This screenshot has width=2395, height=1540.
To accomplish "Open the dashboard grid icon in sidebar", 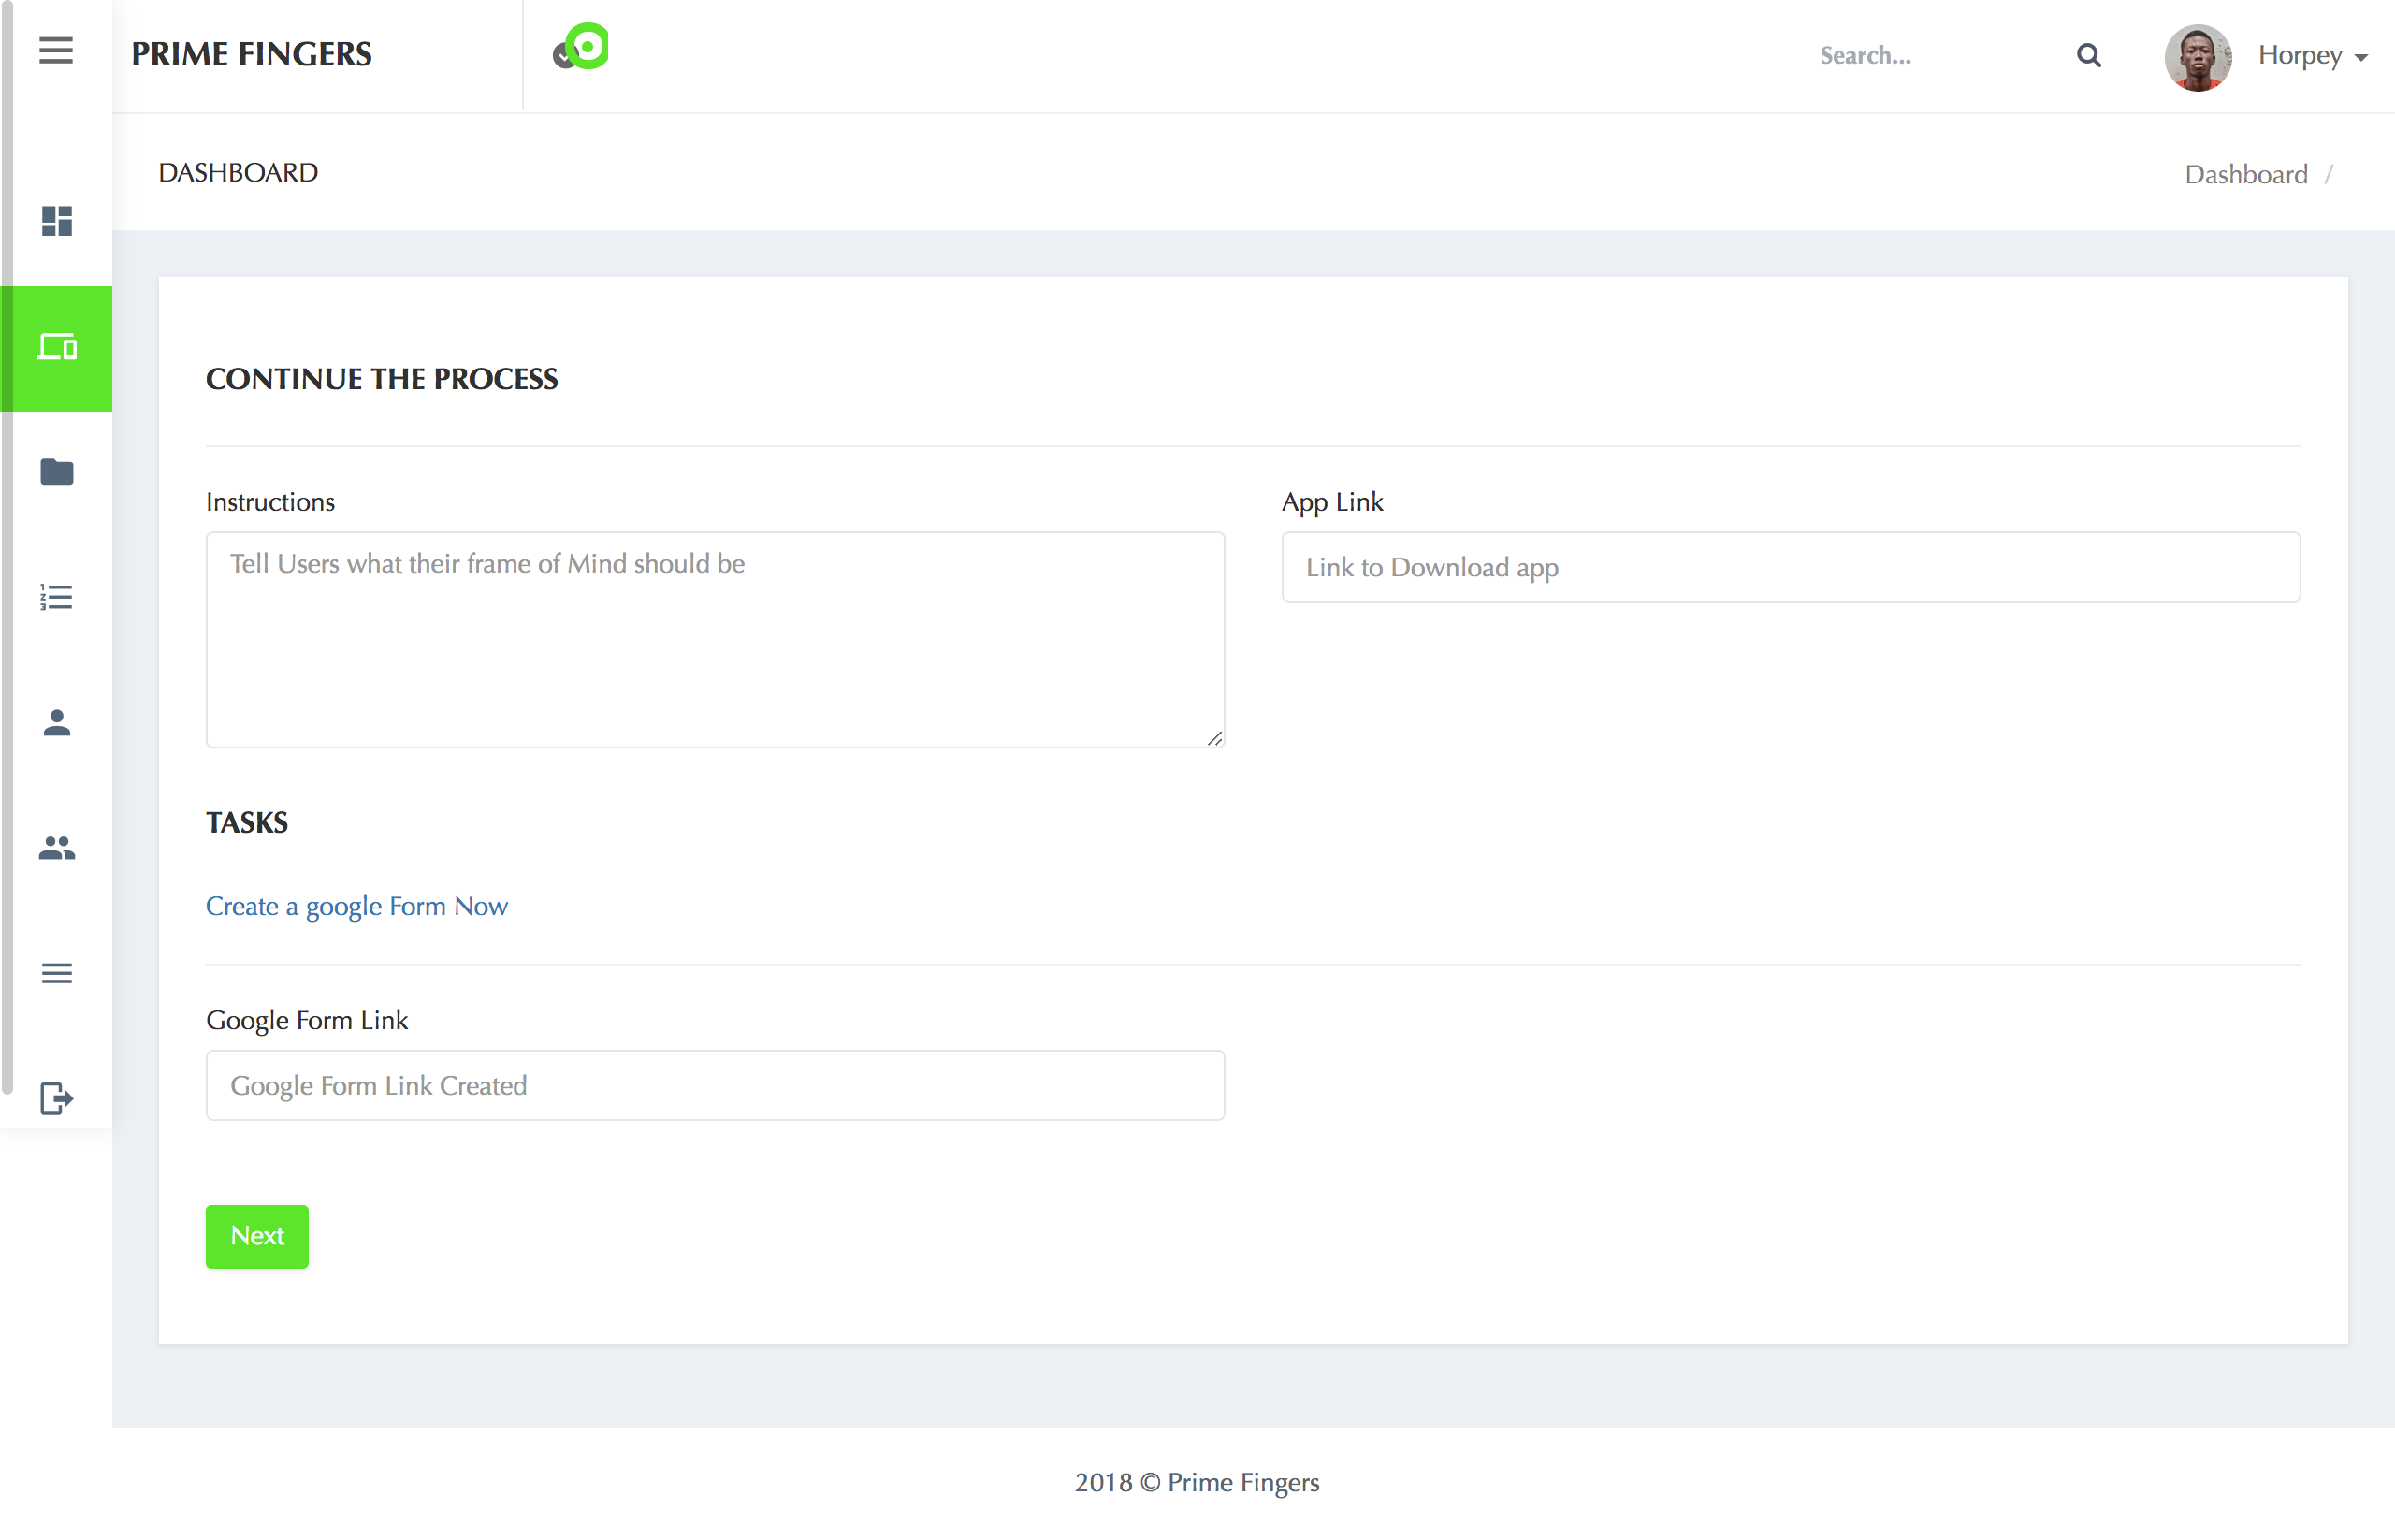I will (57, 221).
